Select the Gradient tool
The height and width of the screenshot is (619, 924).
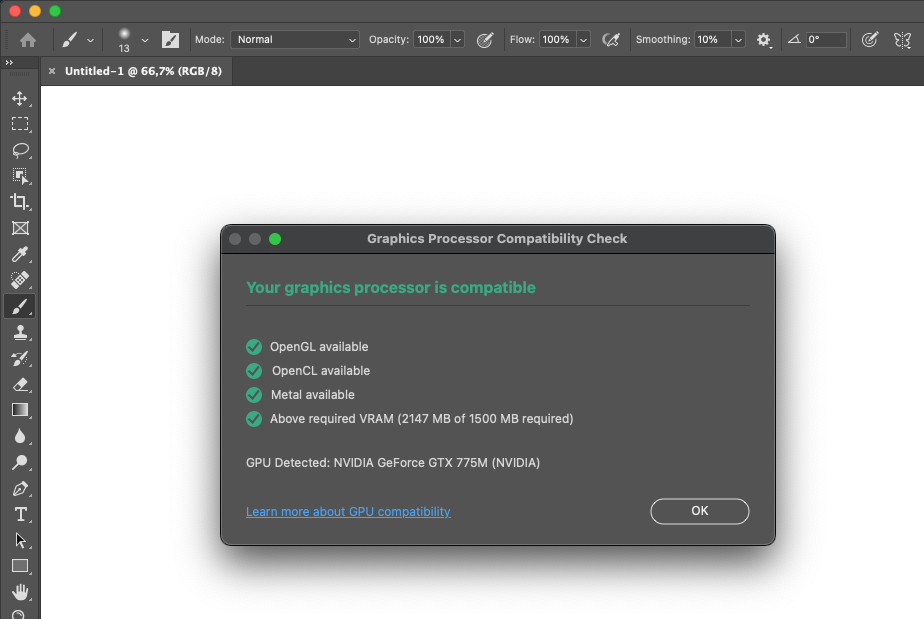click(x=20, y=410)
